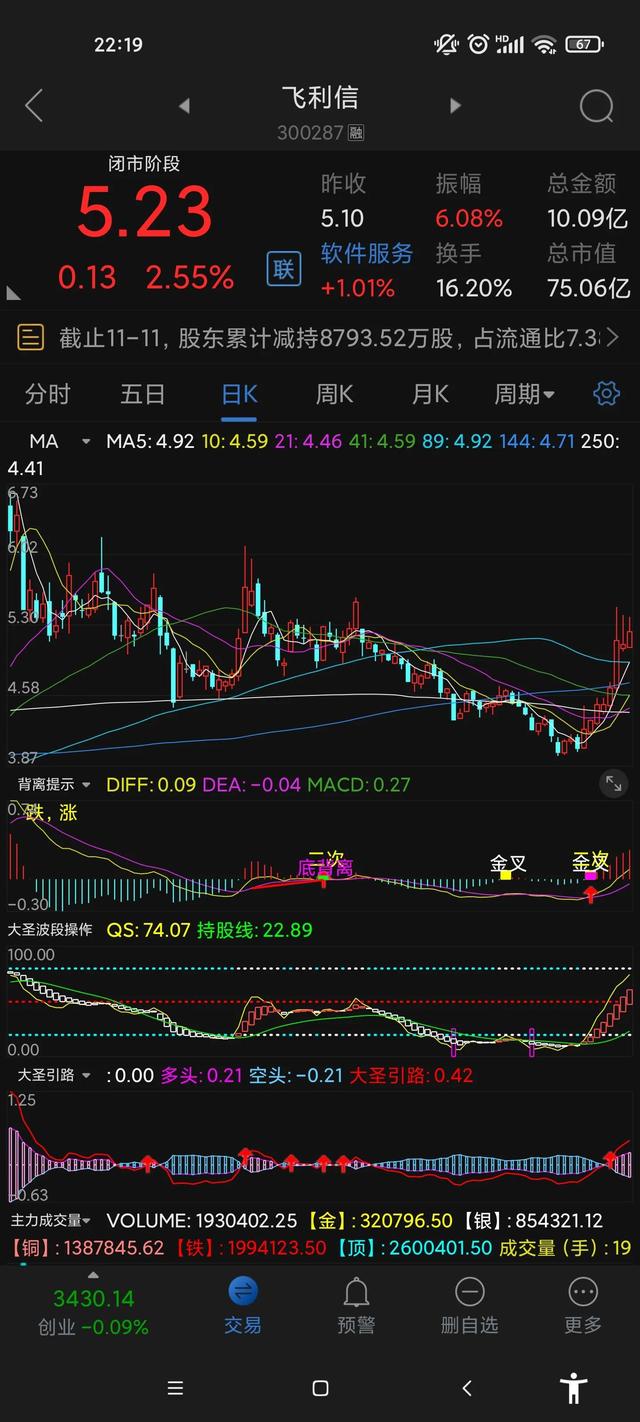Open the 更多 more options icon

pos(583,1305)
